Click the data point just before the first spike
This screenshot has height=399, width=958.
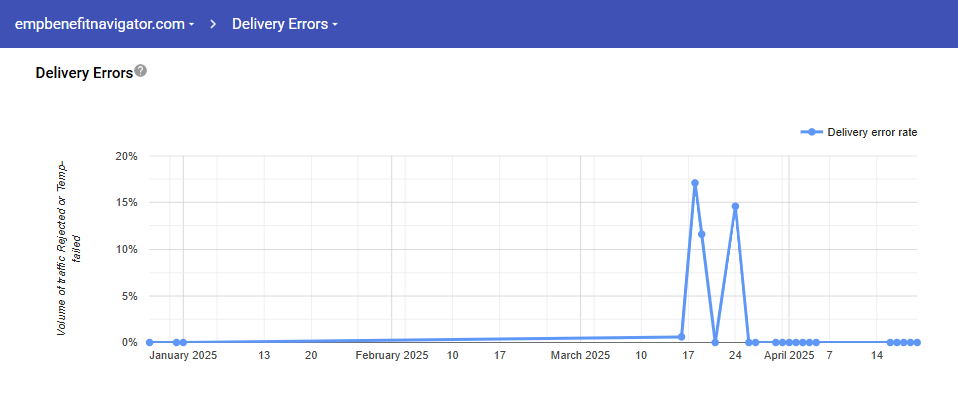click(x=681, y=337)
